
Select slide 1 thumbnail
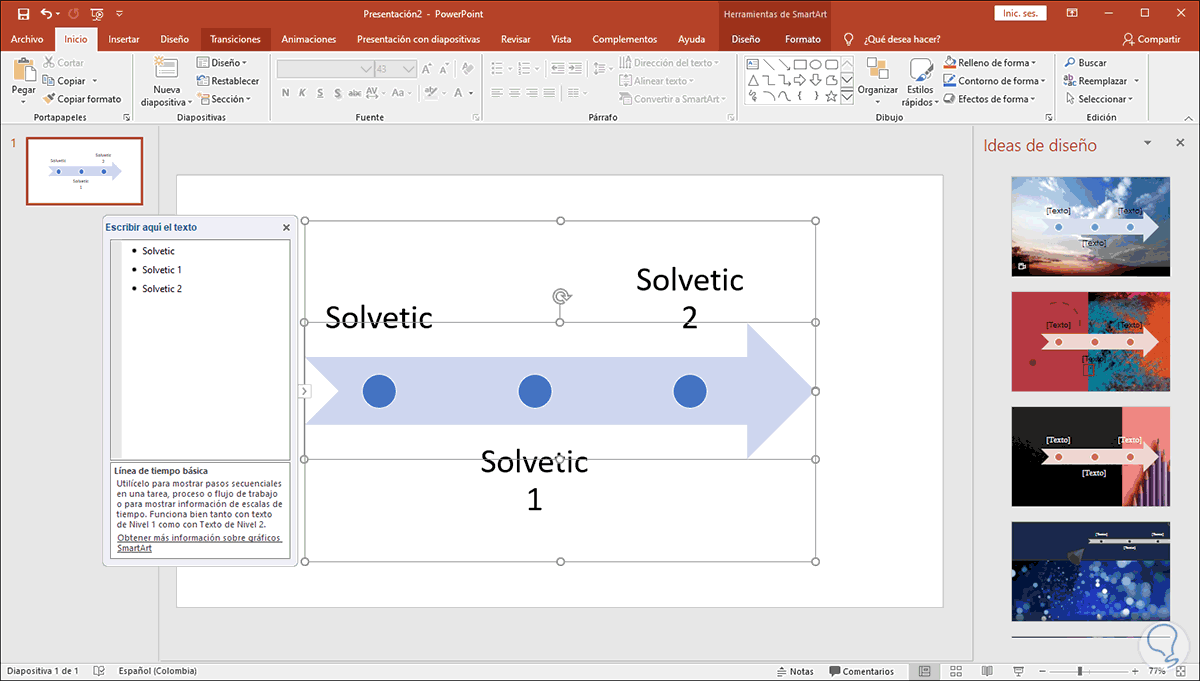[84, 171]
